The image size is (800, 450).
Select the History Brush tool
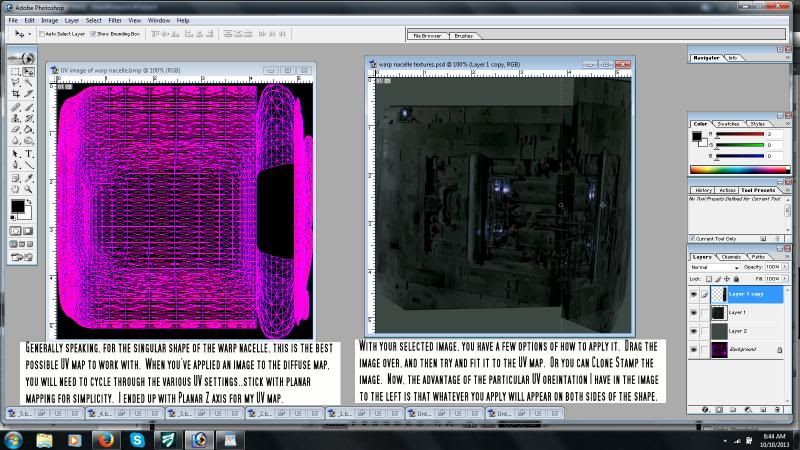[x=29, y=118]
